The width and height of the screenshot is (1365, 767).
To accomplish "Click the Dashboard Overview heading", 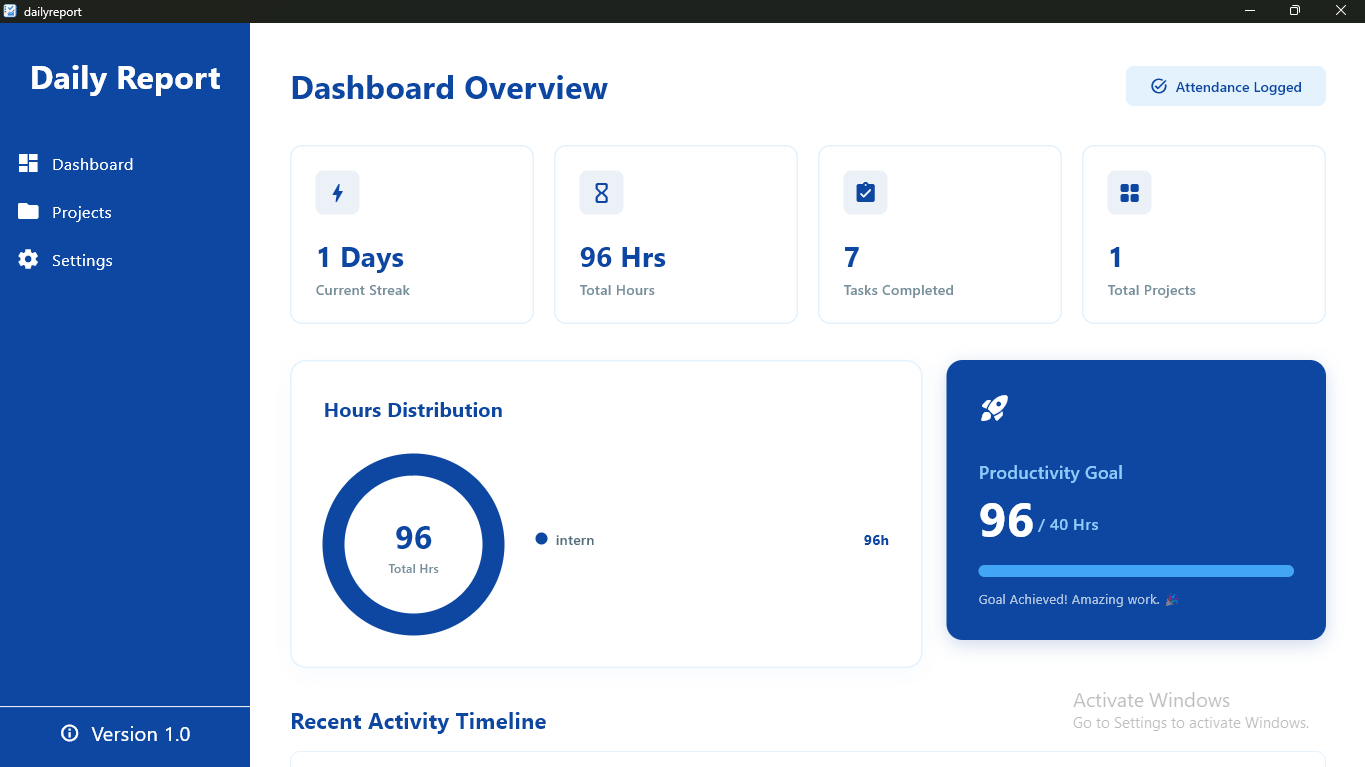I will [449, 88].
